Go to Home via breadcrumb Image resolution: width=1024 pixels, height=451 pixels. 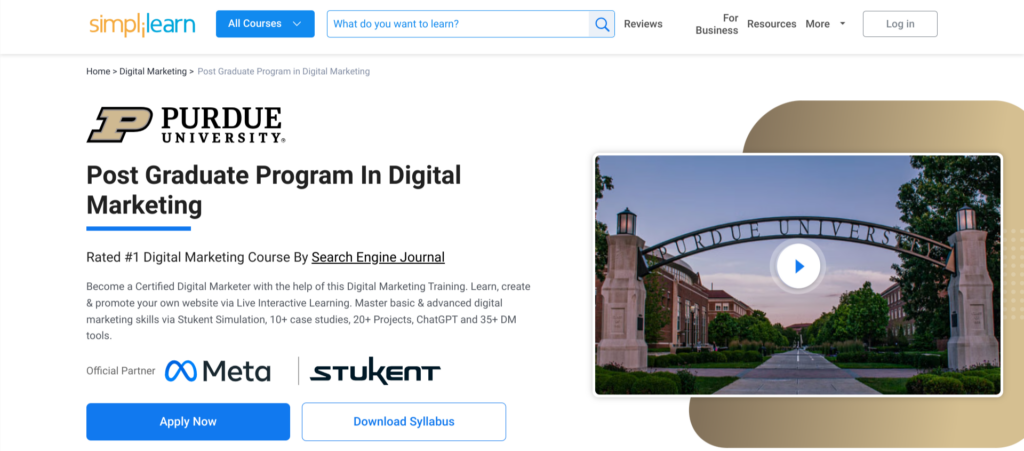click(98, 72)
